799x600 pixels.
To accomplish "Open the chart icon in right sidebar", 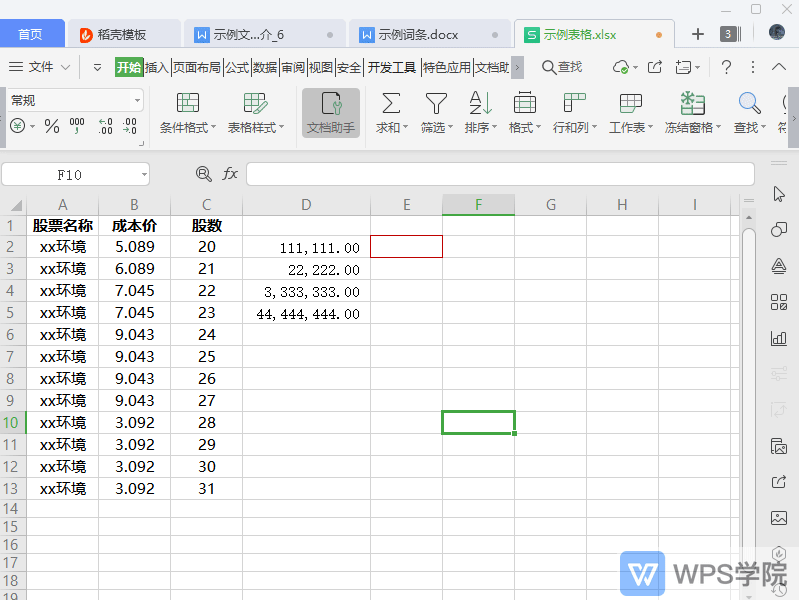I will (x=779, y=338).
